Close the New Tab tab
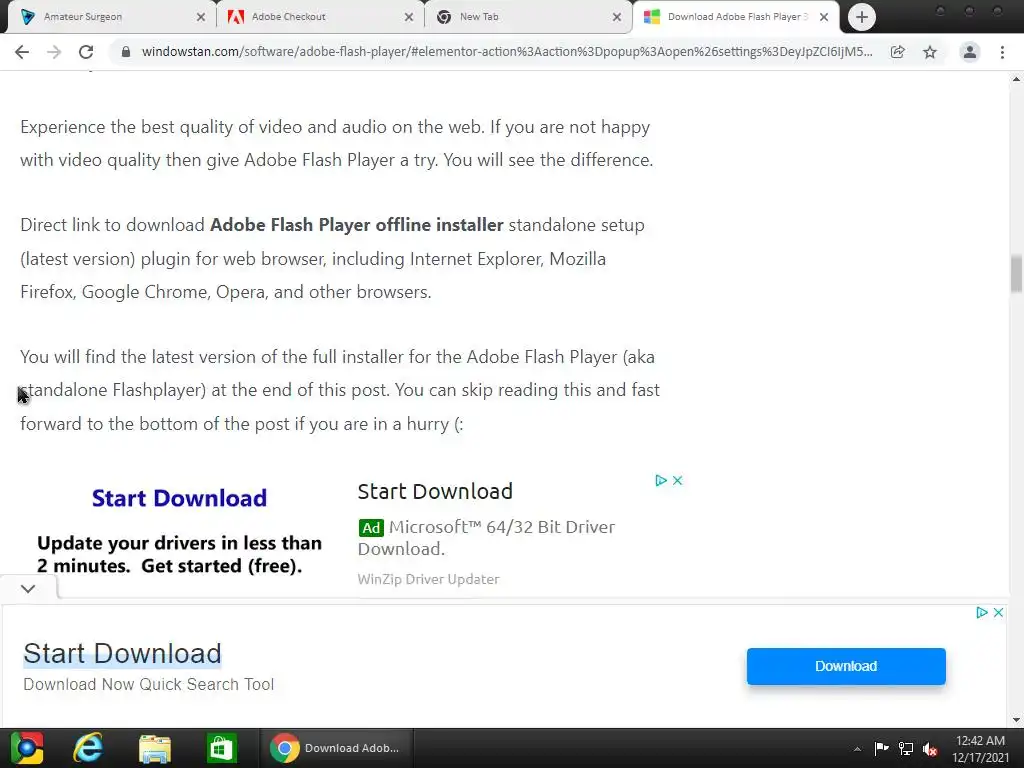1024x768 pixels. (616, 17)
